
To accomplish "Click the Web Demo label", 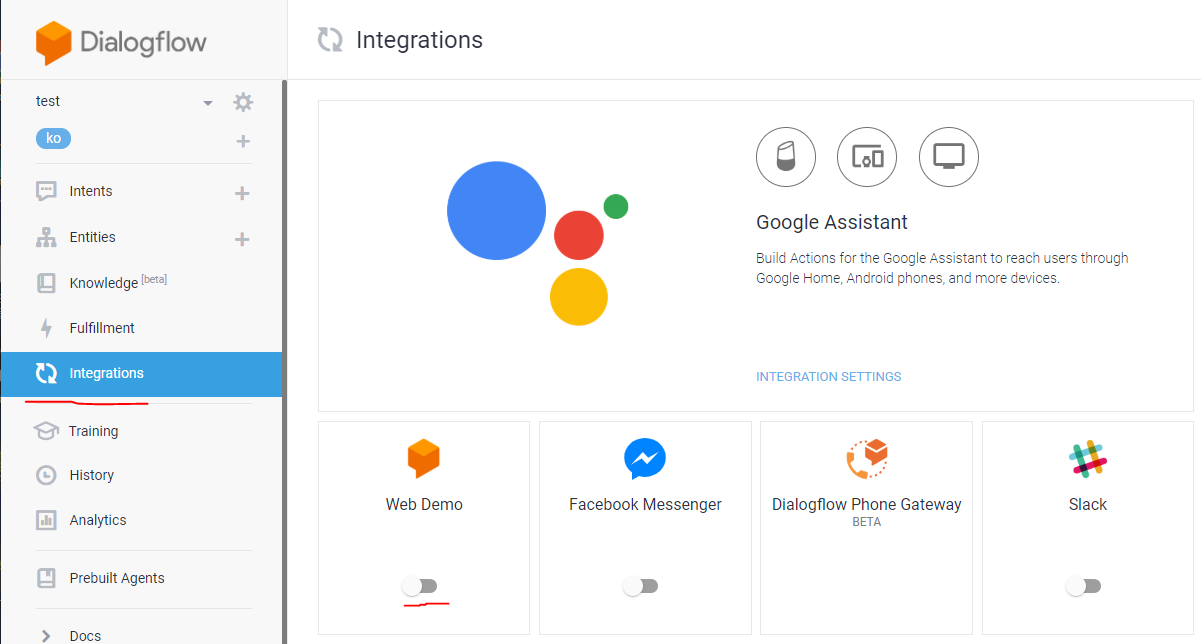I will 424,504.
